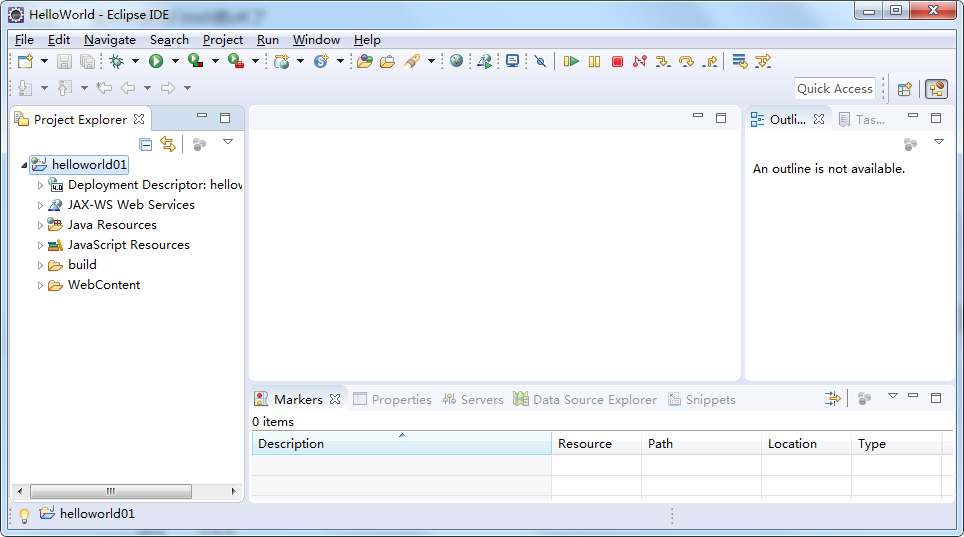Collapse the helloworld01 project node
This screenshot has height=537, width=964.
[25, 165]
